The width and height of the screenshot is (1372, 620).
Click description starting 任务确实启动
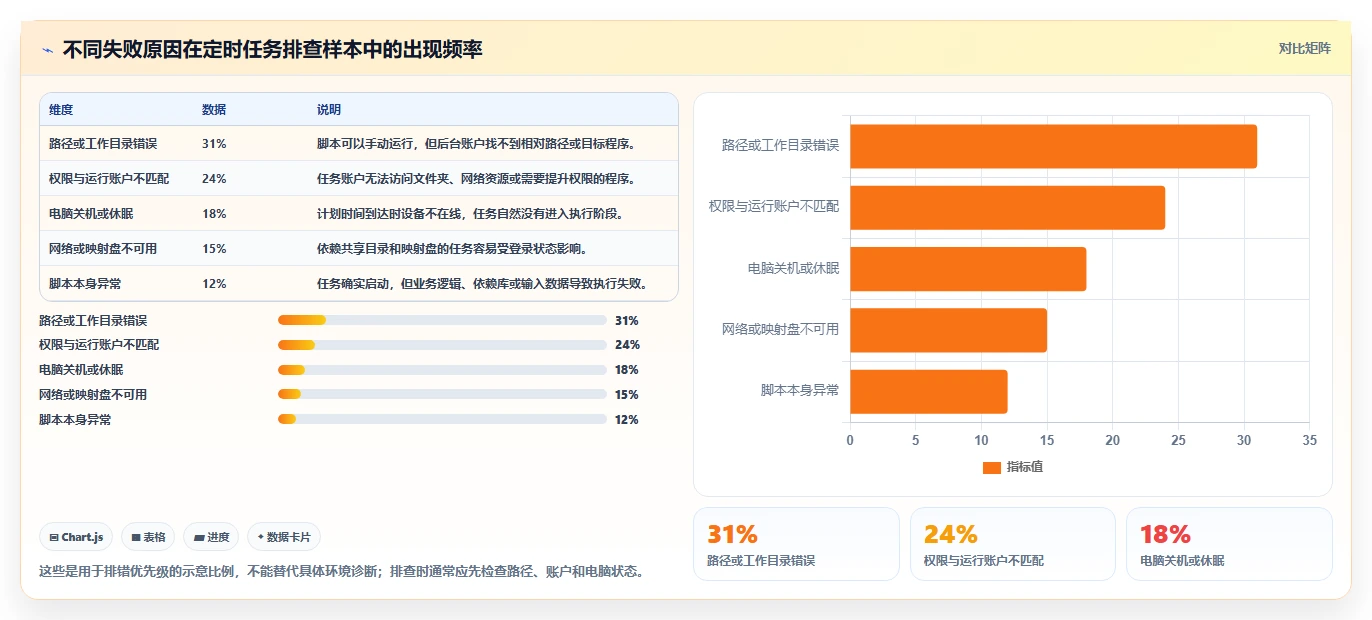tap(484, 284)
